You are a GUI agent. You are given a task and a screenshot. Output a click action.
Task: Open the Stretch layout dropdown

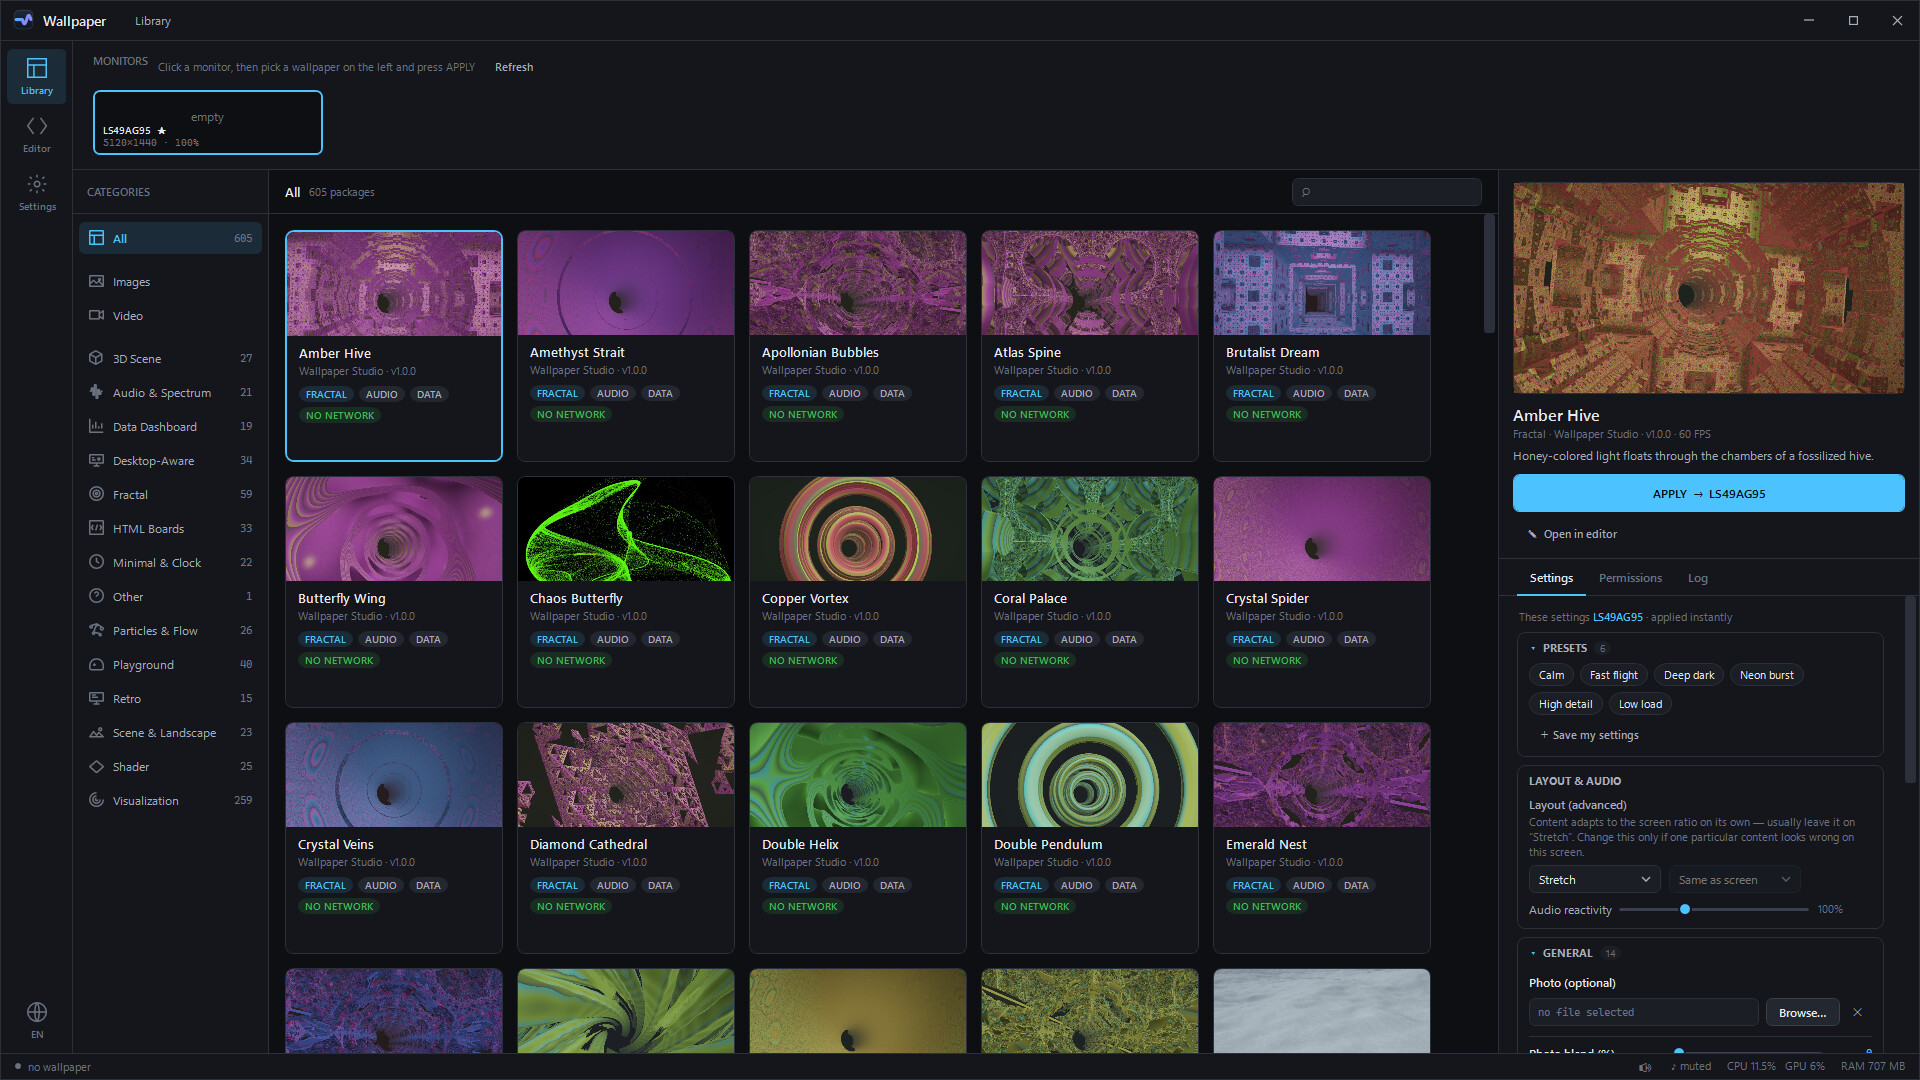pyautogui.click(x=1594, y=880)
